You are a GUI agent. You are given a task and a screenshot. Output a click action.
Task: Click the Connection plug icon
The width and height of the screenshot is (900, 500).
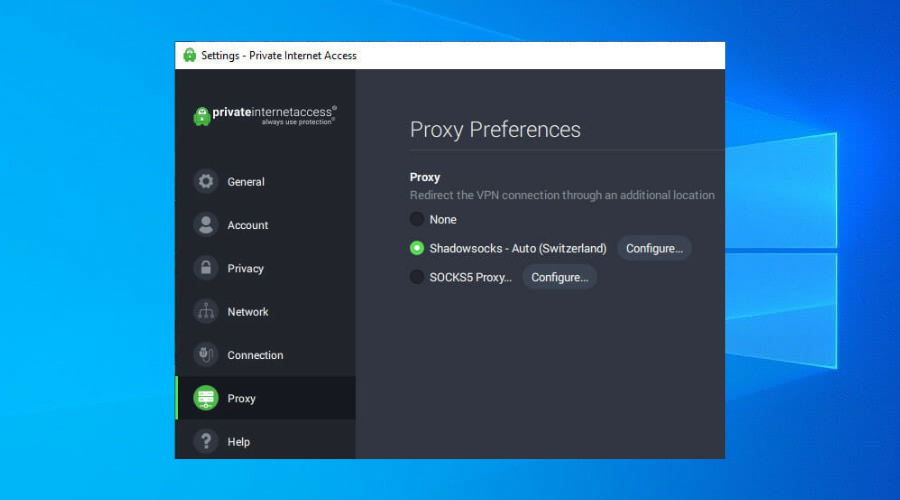tap(206, 355)
